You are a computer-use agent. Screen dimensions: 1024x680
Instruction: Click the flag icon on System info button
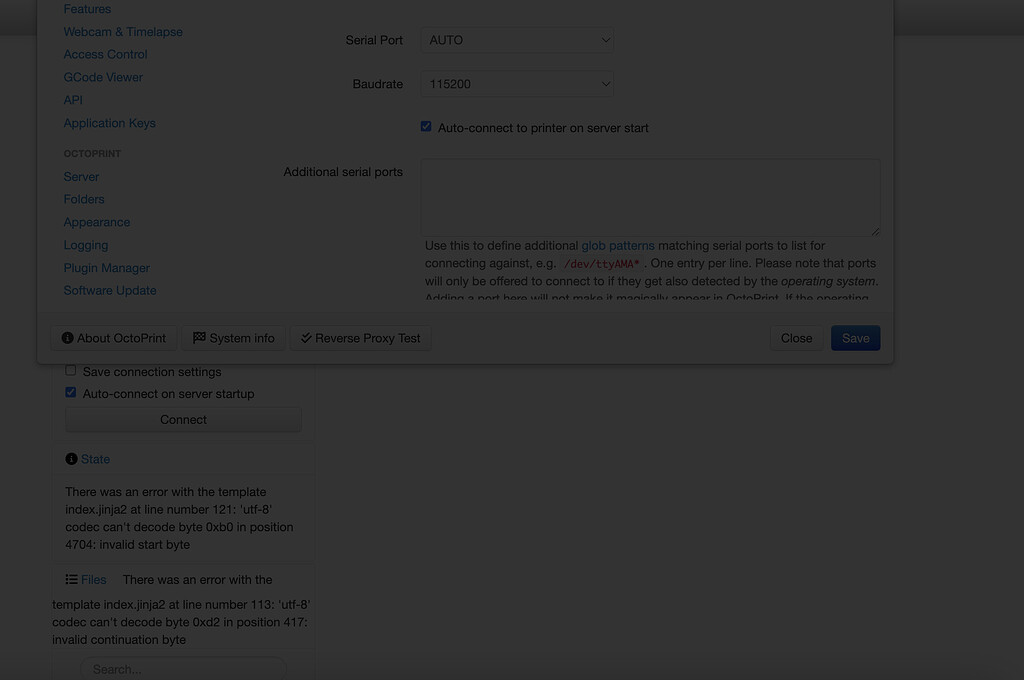[x=199, y=338]
